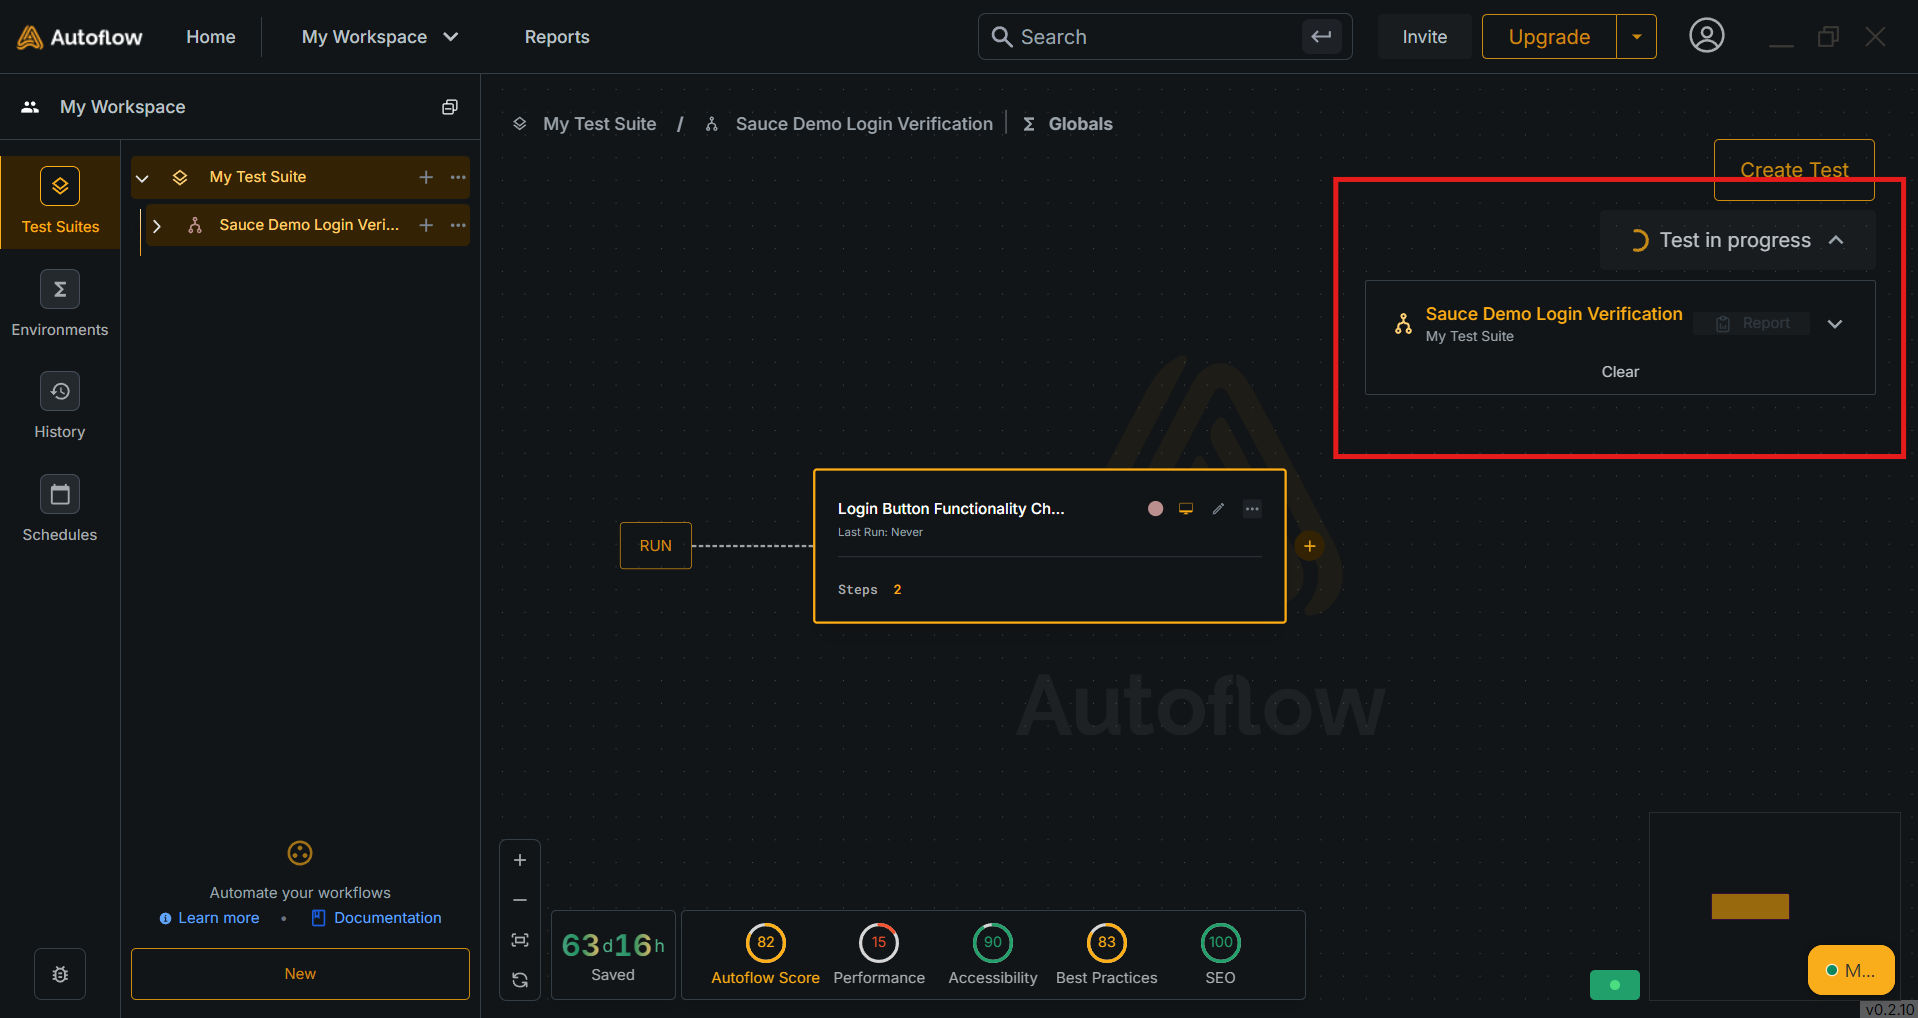Collapse the Test in progress panel

pos(1836,240)
